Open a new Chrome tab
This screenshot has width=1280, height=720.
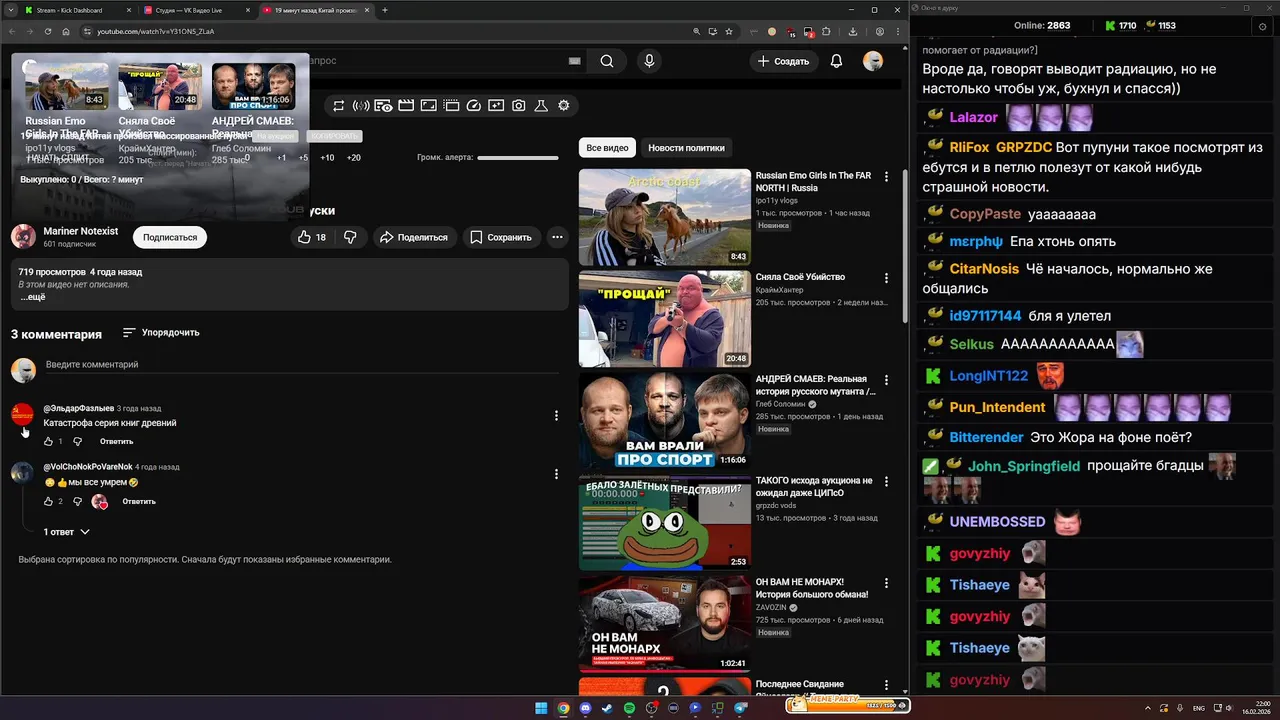click(x=385, y=10)
